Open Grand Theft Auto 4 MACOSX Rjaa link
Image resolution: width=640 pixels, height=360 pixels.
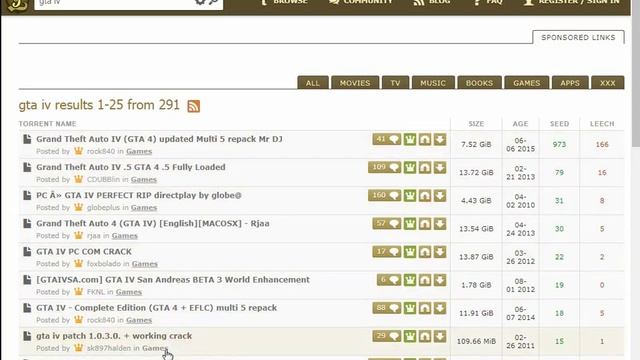pyautogui.click(x=153, y=223)
